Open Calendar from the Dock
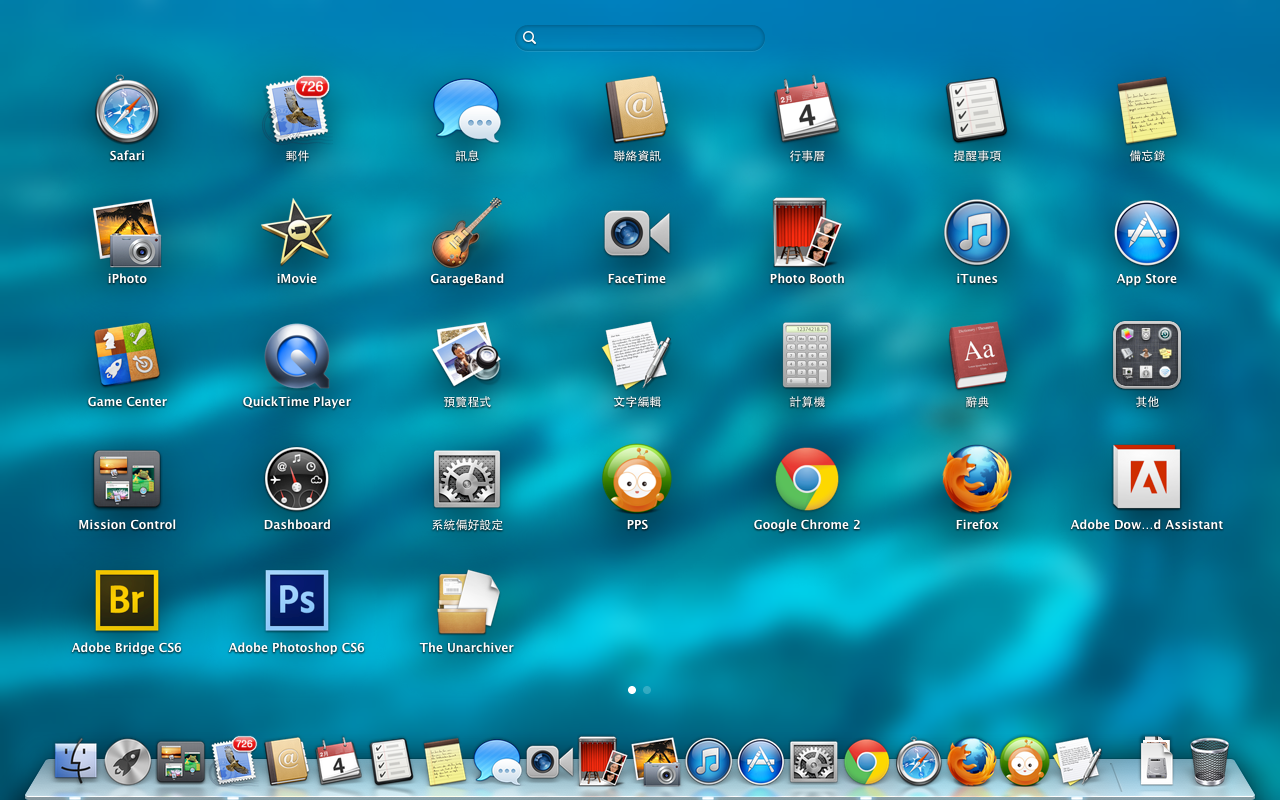This screenshot has height=800, width=1280. (338, 762)
